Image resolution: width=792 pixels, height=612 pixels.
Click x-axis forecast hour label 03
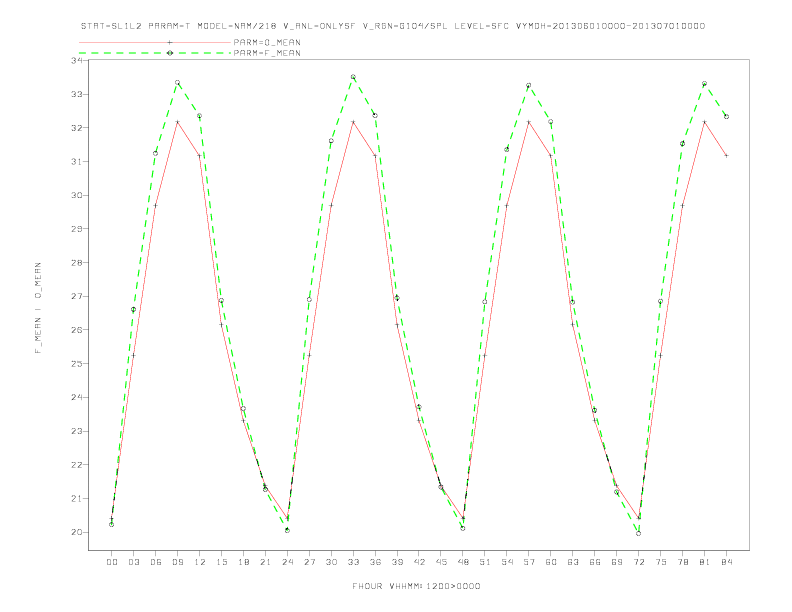133,562
